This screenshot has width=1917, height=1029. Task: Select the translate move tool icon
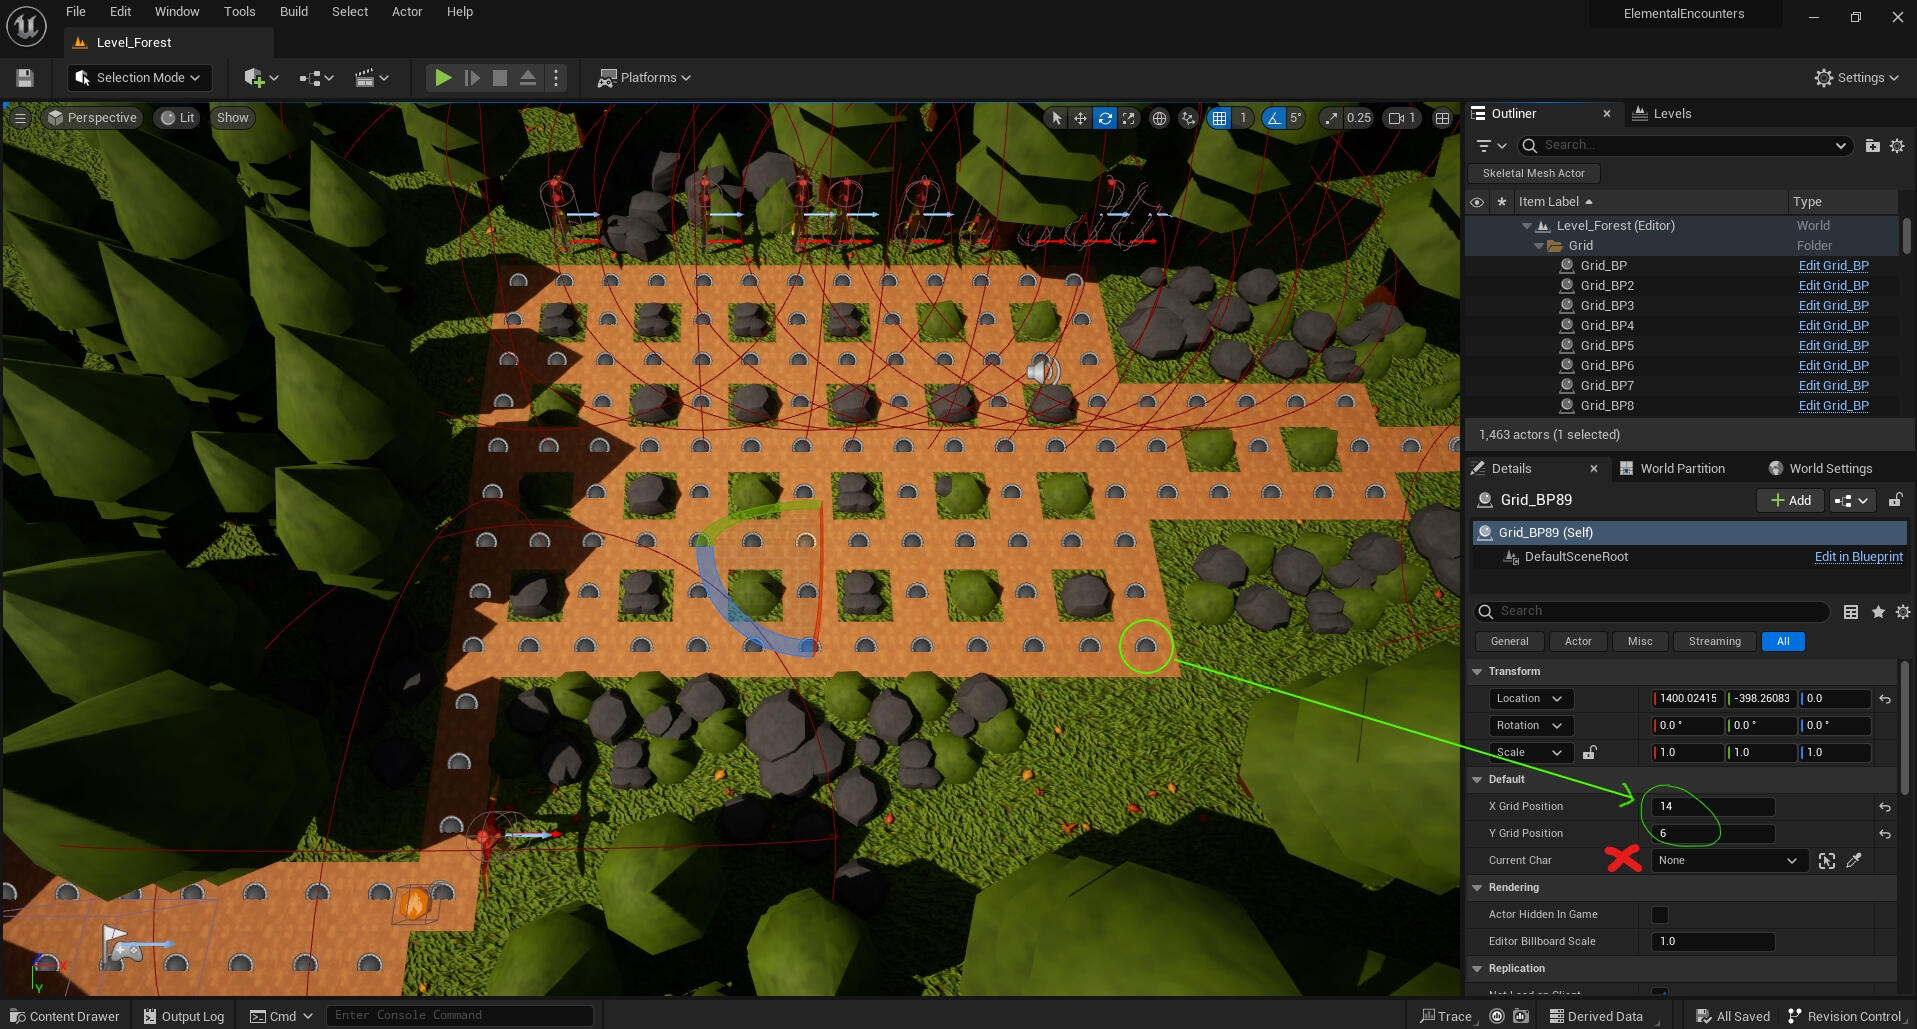click(1080, 118)
